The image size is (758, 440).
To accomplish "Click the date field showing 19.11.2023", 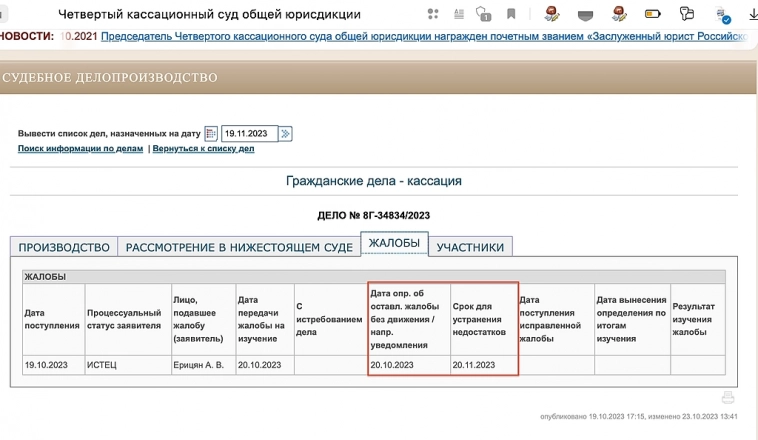I will (x=248, y=134).
